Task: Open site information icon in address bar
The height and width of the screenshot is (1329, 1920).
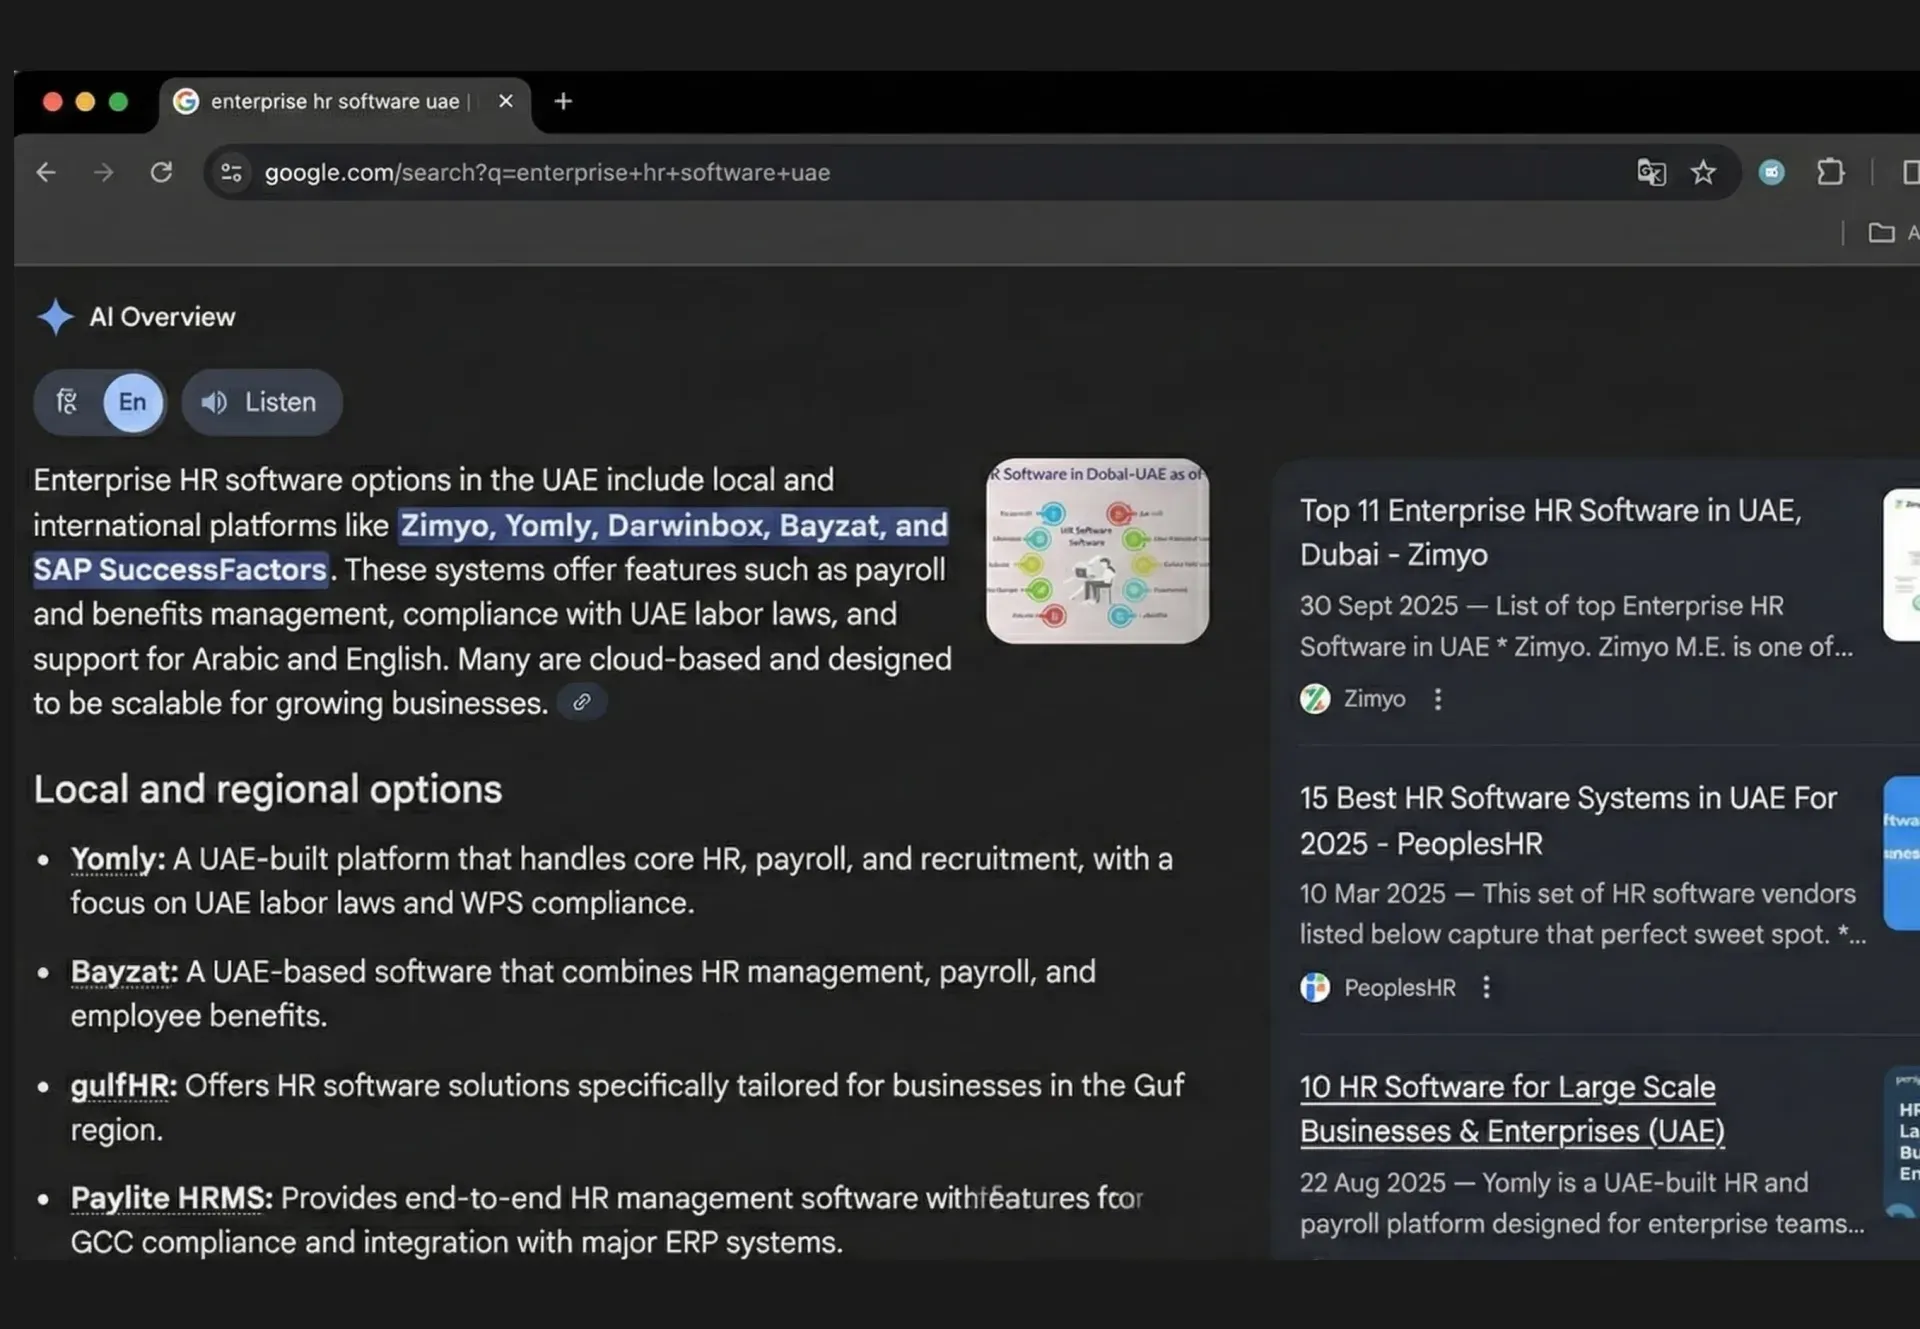Action: pos(231,172)
